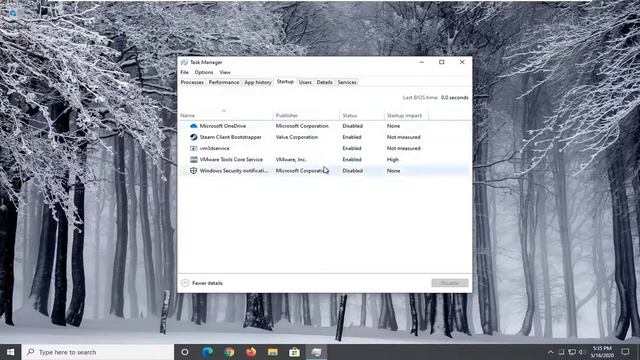Click the Last BIOS time value
This screenshot has height=360, width=640.
point(454,98)
